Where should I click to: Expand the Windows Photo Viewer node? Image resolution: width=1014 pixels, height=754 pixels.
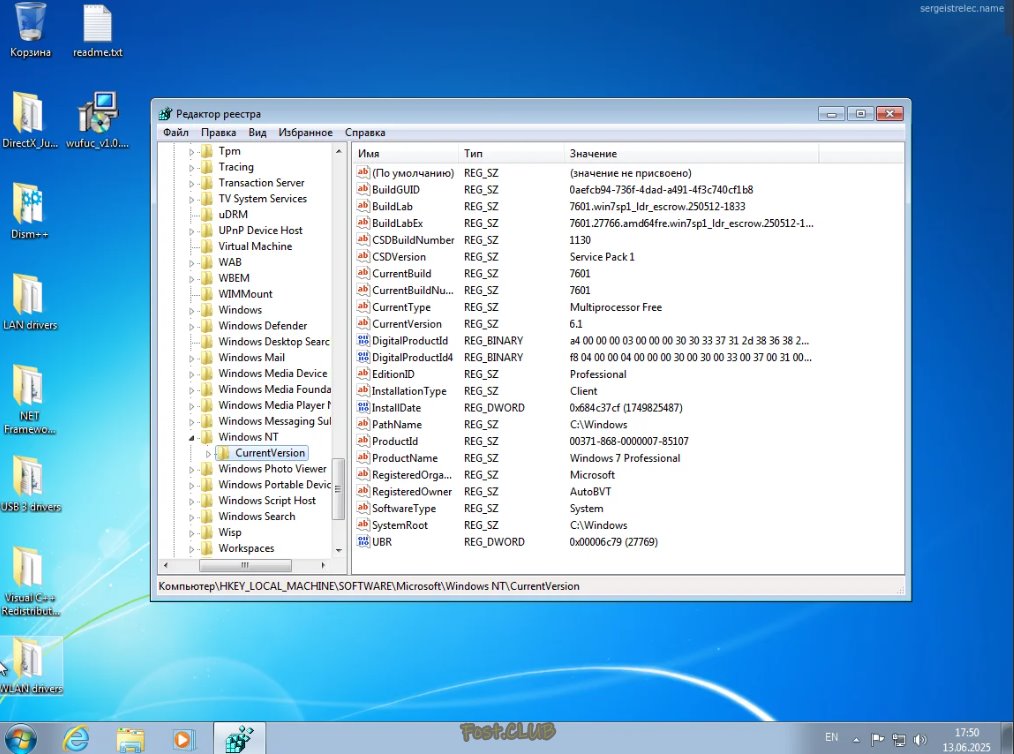coord(191,469)
